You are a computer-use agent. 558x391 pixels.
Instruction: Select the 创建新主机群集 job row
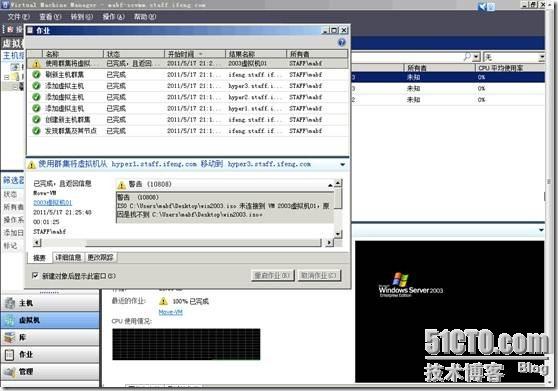click(188, 120)
